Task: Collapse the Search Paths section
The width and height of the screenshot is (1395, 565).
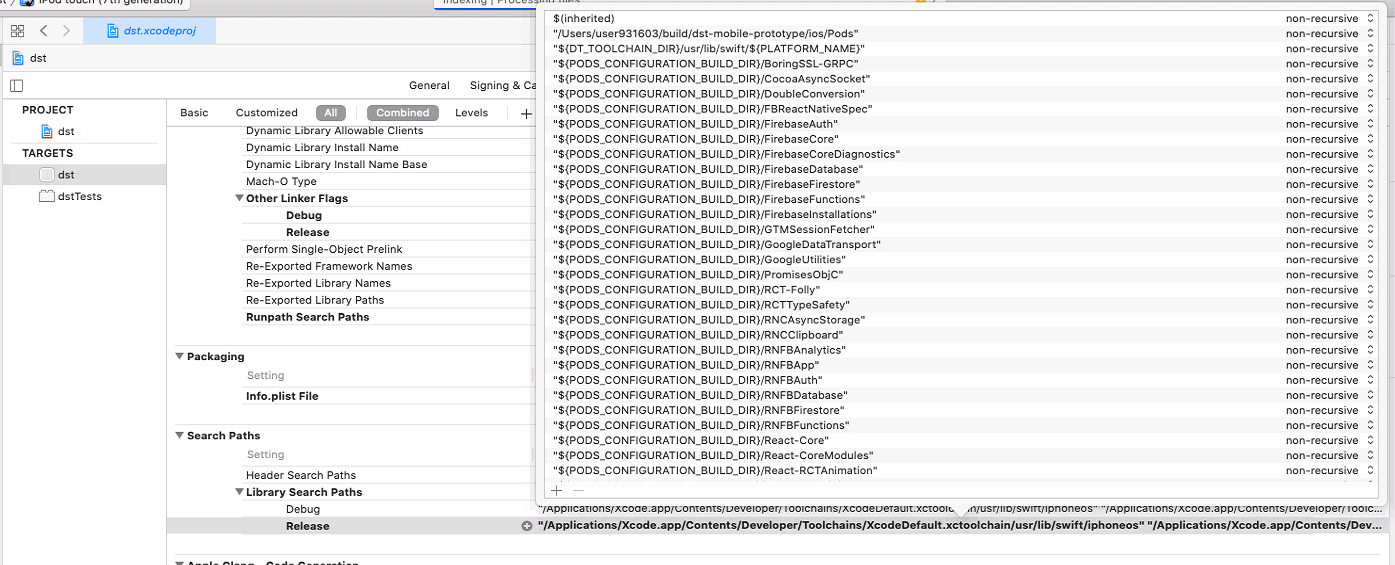Action: tap(180, 436)
